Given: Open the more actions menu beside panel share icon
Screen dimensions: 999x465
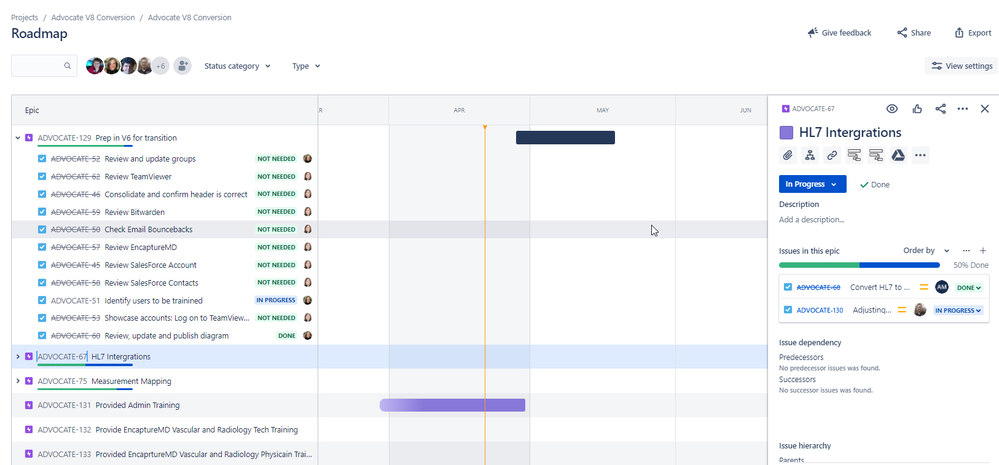Looking at the screenshot, I should coord(963,109).
